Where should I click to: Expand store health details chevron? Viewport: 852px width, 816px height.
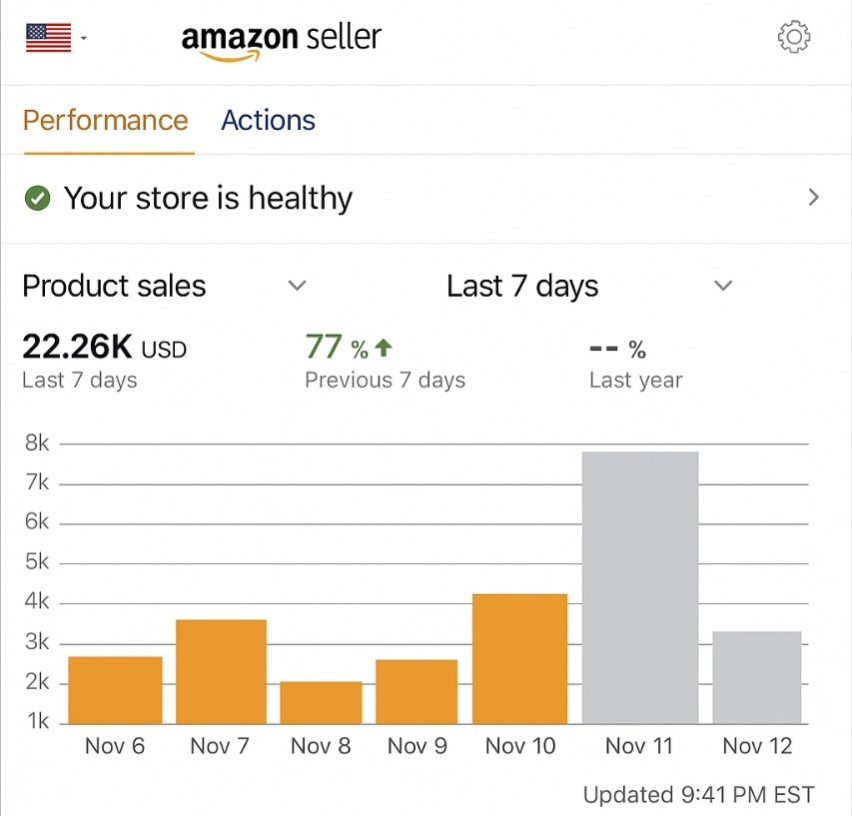pyautogui.click(x=813, y=198)
